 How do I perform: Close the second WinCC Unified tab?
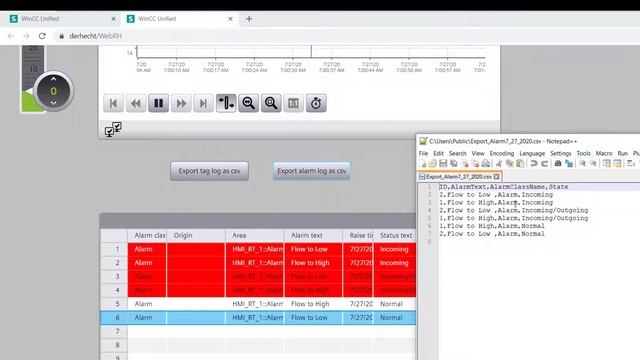[230, 19]
